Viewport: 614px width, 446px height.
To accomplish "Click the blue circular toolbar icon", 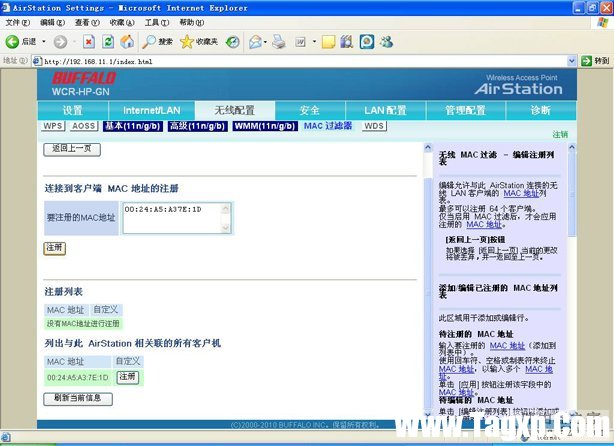I will coord(367,42).
